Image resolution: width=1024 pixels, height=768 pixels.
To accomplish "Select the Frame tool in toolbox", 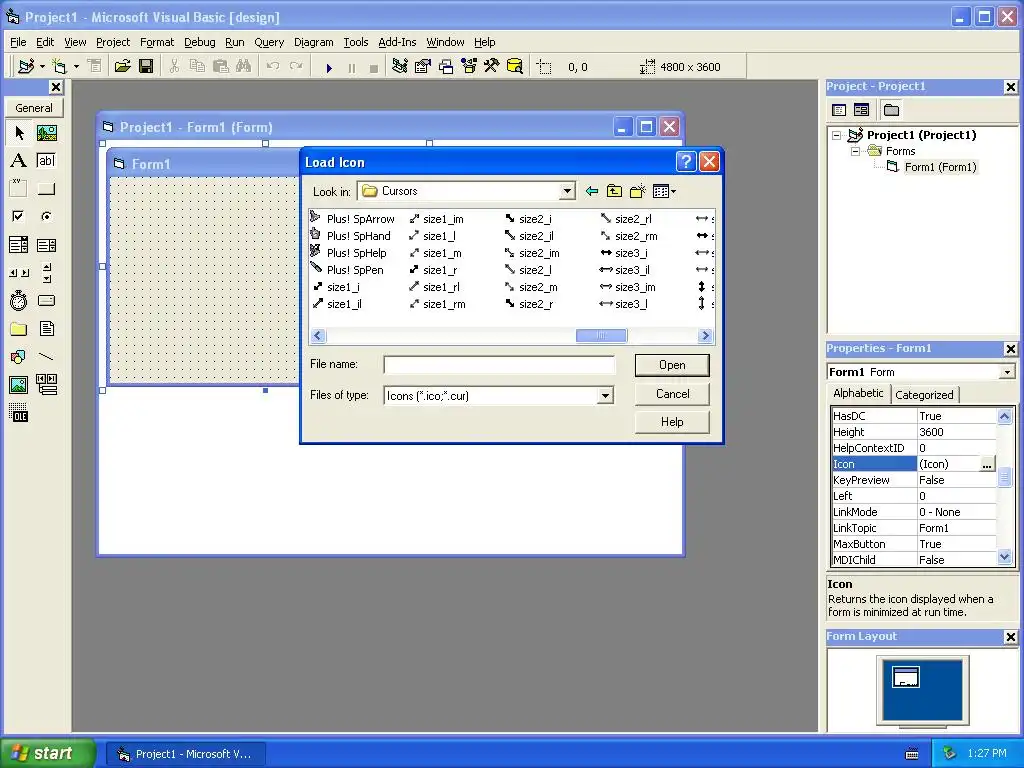I will coord(19,189).
